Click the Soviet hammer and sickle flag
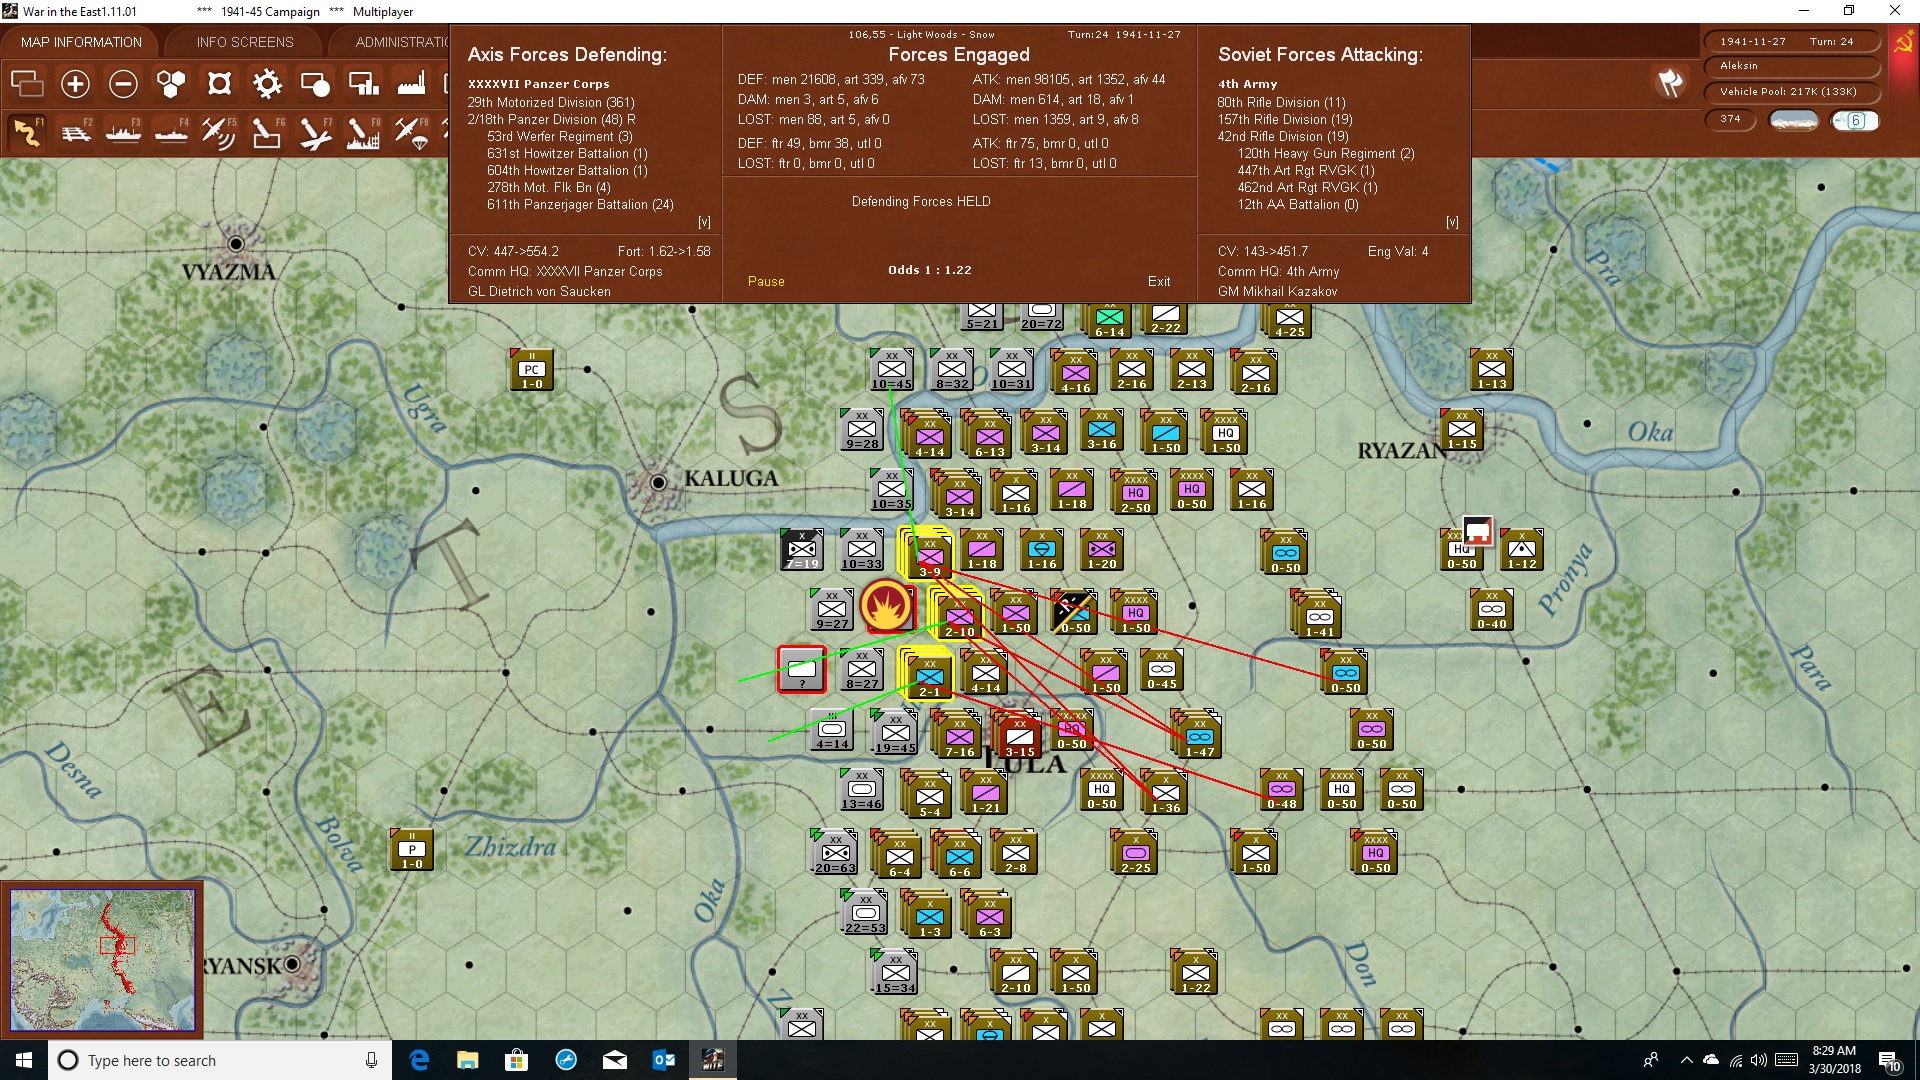The image size is (1920, 1080). pyautogui.click(x=1903, y=42)
